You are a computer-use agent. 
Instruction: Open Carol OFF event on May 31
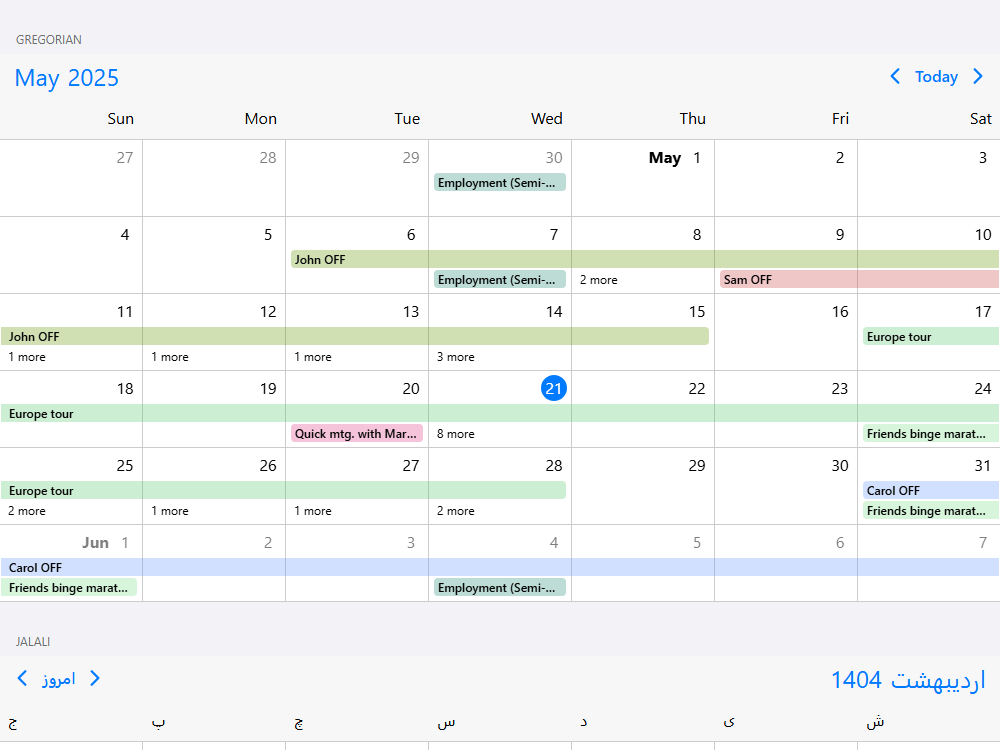930,490
